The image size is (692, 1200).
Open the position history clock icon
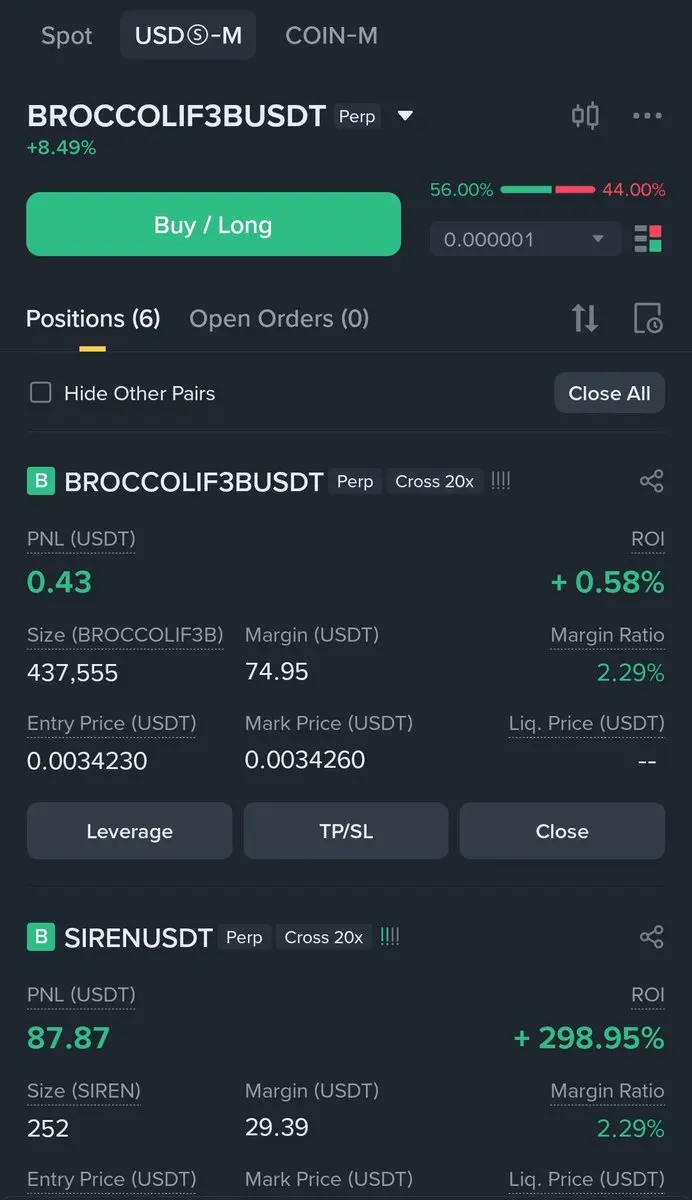coord(648,319)
